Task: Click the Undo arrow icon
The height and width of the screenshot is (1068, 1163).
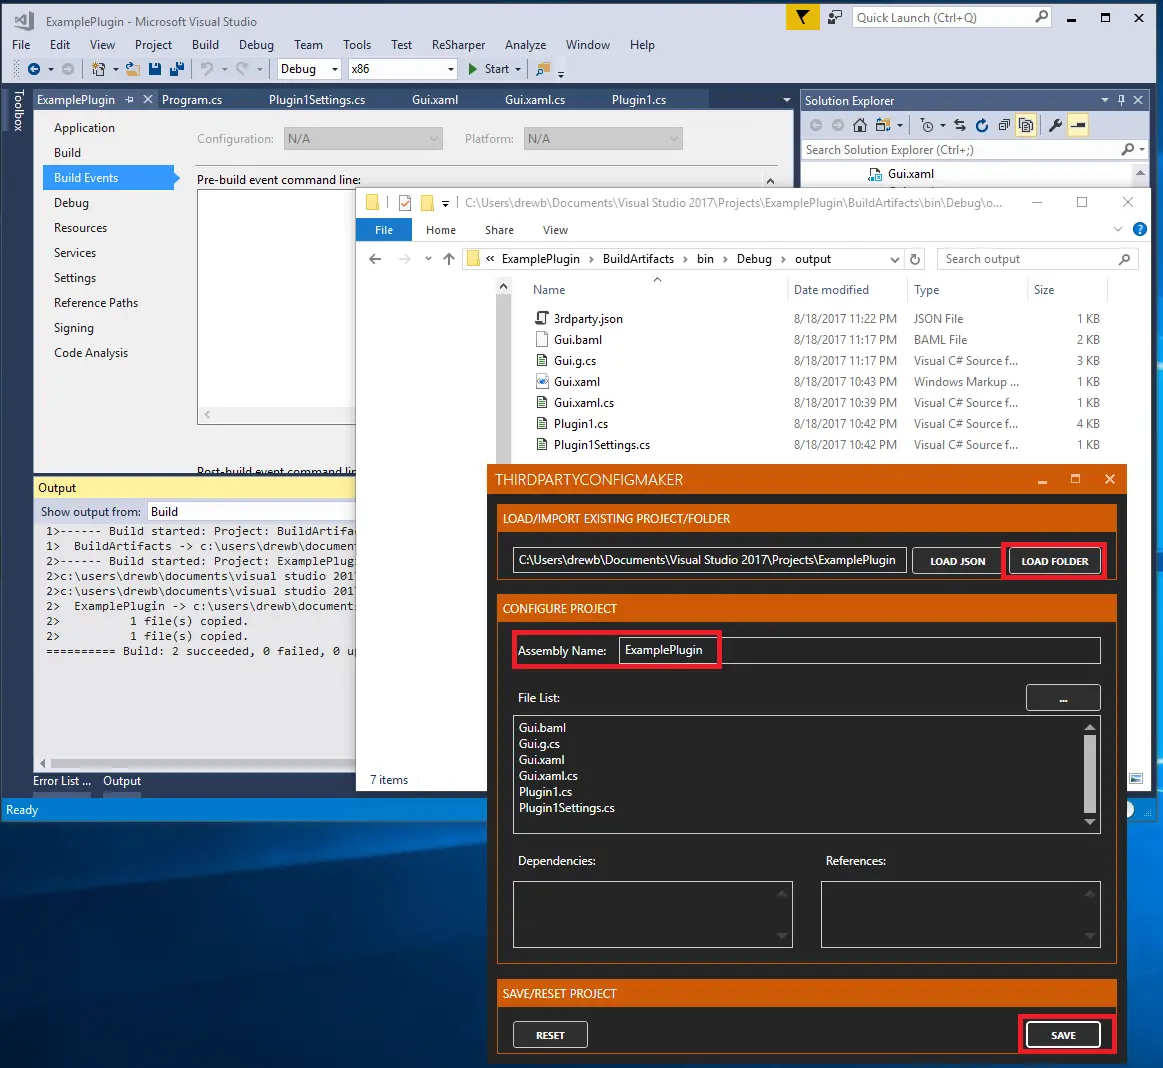Action: tap(207, 69)
